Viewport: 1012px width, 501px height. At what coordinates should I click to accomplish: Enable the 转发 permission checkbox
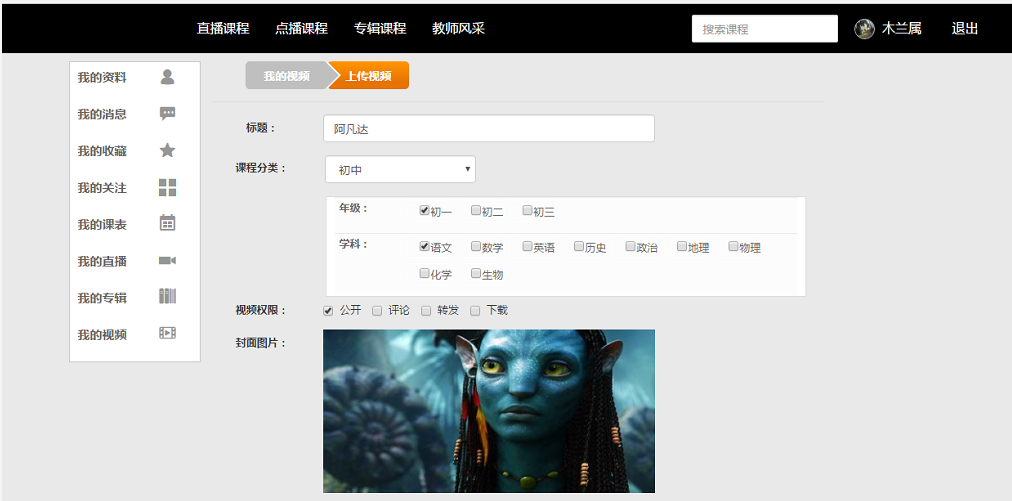pos(426,311)
